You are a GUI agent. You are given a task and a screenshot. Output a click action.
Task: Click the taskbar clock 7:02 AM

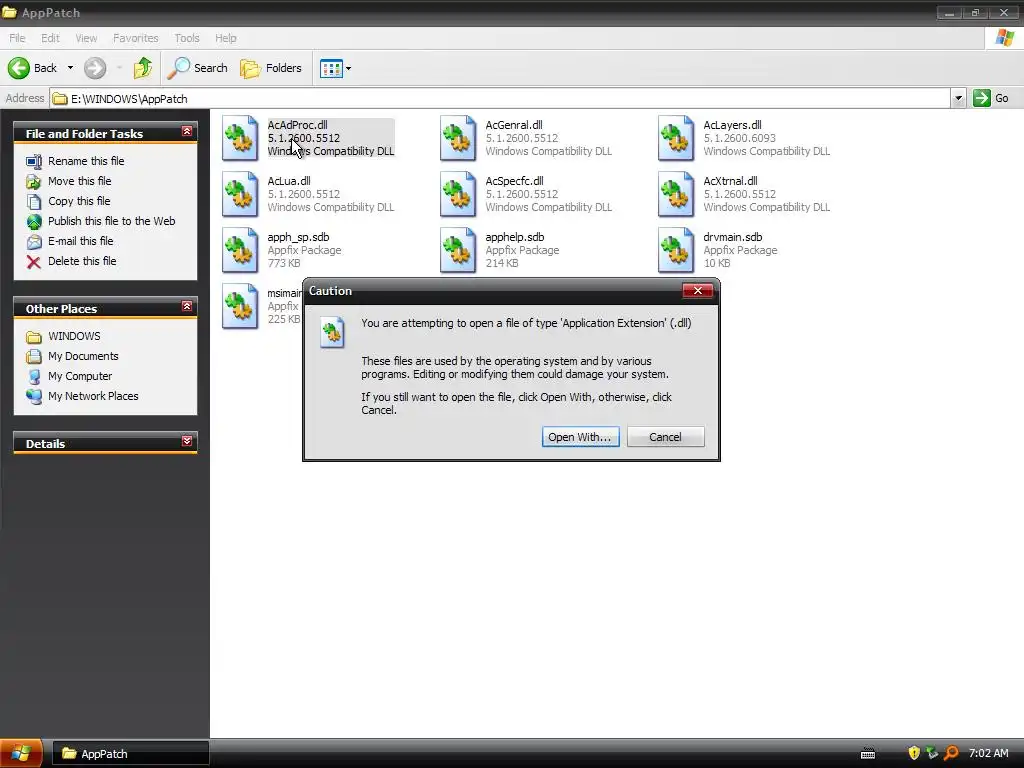tap(988, 753)
